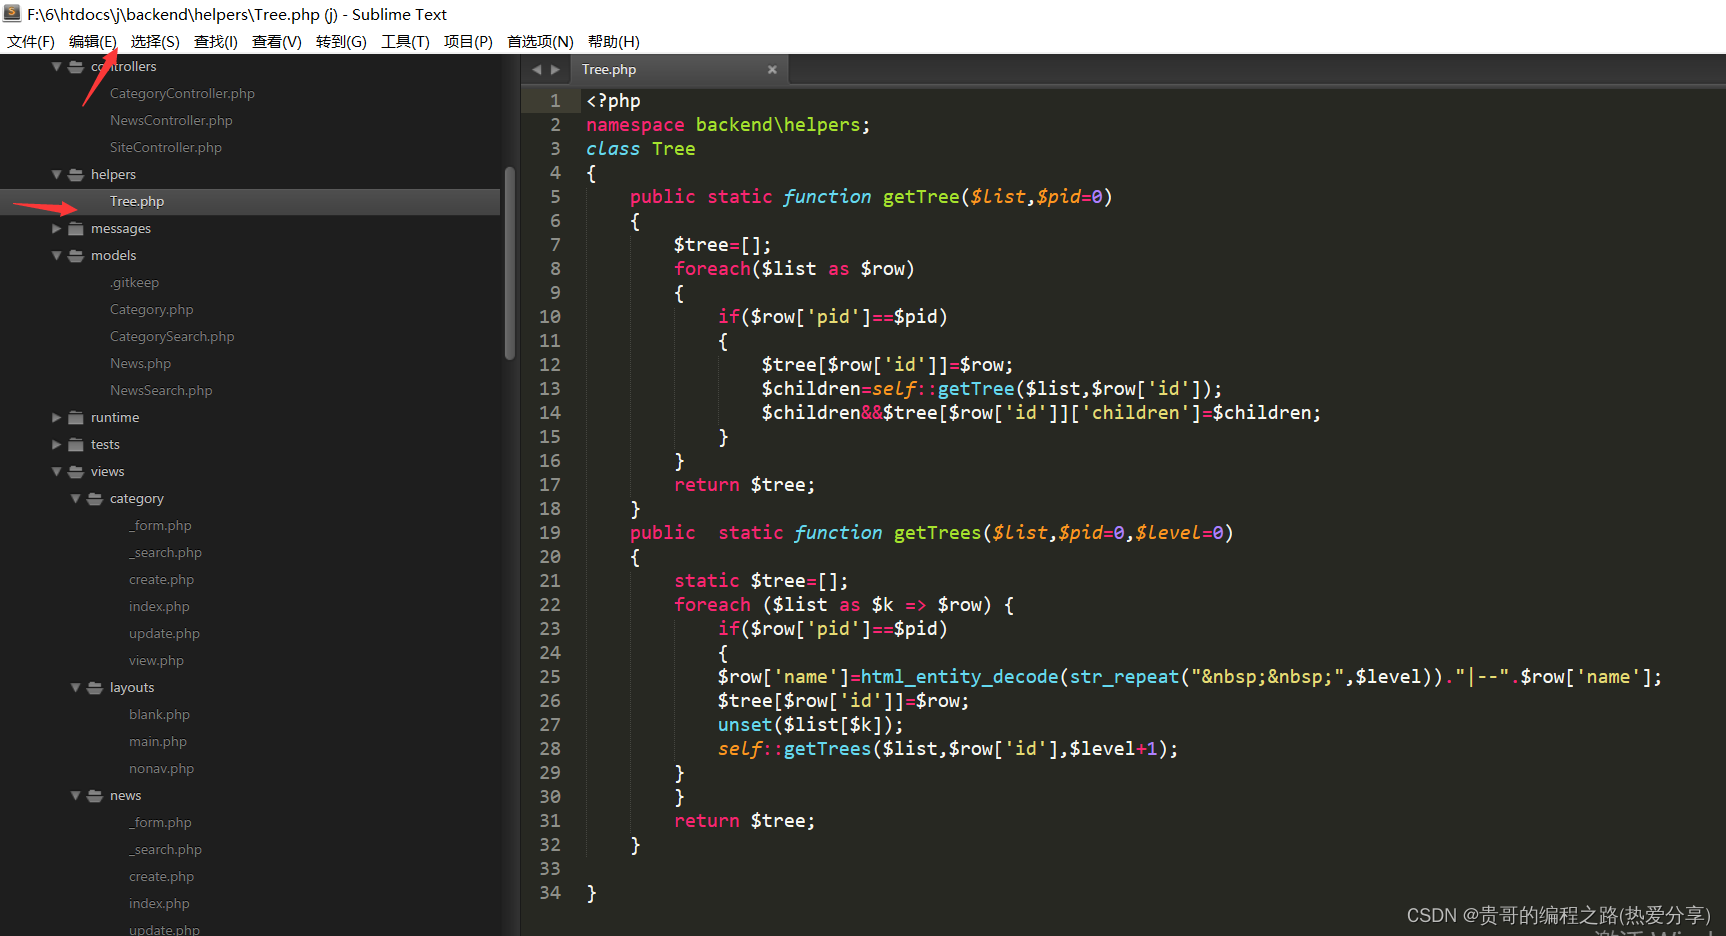The width and height of the screenshot is (1726, 936).
Task: Open nonav.php in layouts
Action: [x=161, y=769]
